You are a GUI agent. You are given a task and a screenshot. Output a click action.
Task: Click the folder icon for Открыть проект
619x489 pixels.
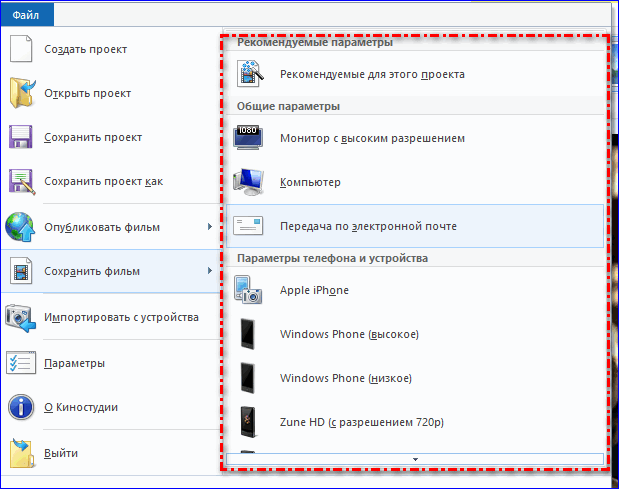[x=22, y=93]
